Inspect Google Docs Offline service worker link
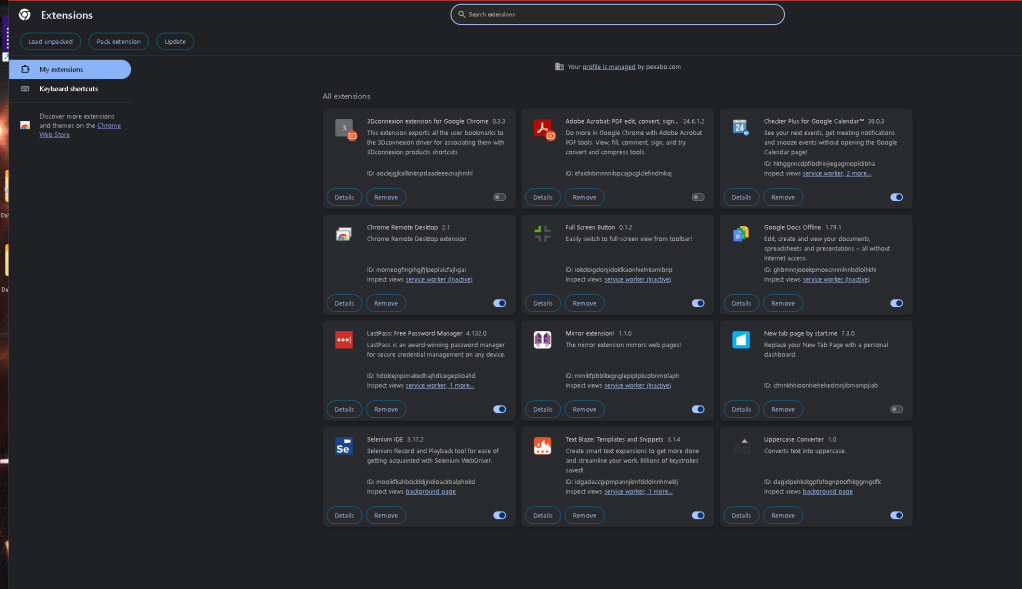 pos(836,280)
